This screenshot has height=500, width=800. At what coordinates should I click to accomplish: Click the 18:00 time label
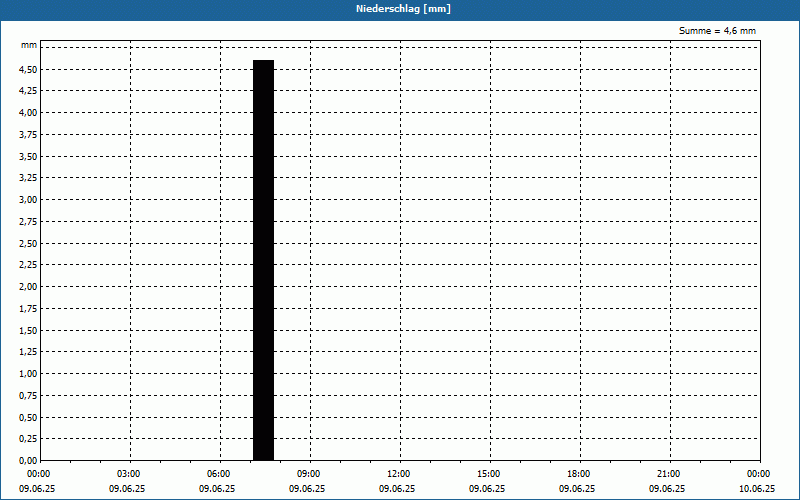click(x=579, y=474)
